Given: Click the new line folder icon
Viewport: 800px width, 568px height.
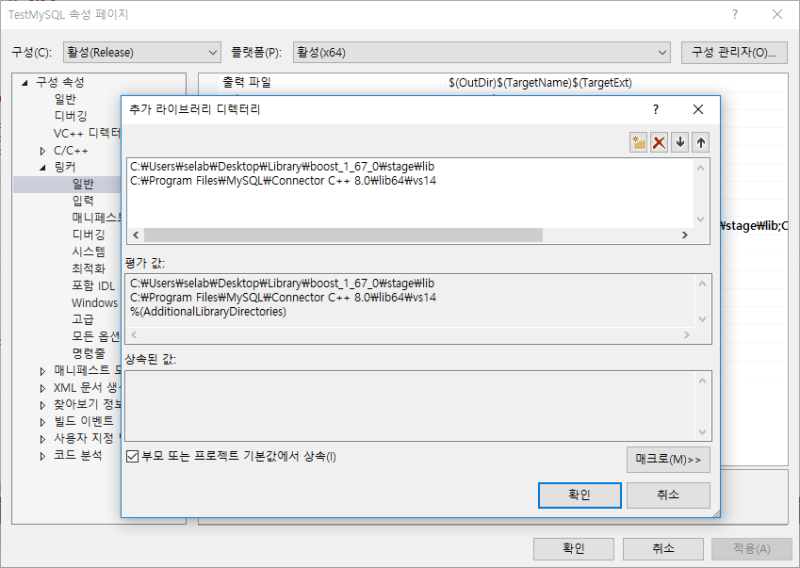Looking at the screenshot, I should [638, 142].
